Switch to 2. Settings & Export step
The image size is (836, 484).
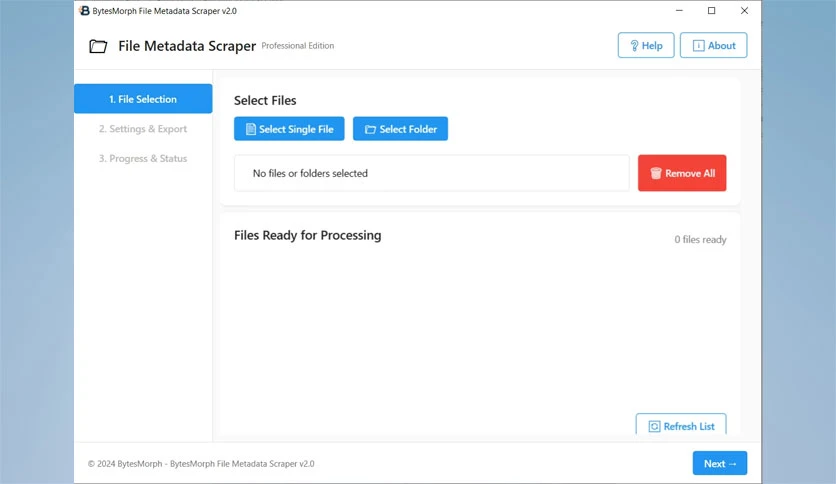coord(143,128)
